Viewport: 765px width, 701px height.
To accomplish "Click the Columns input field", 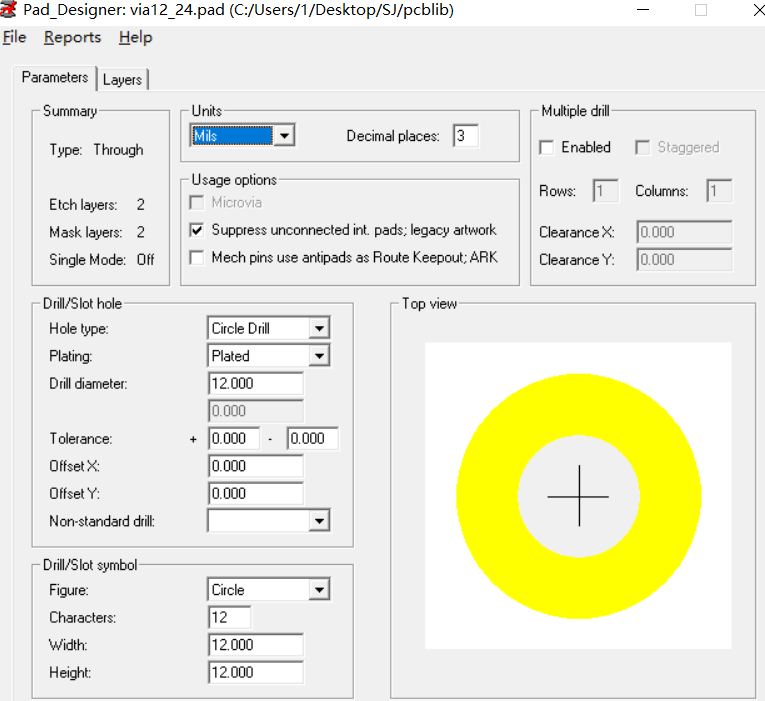I will pyautogui.click(x=719, y=191).
